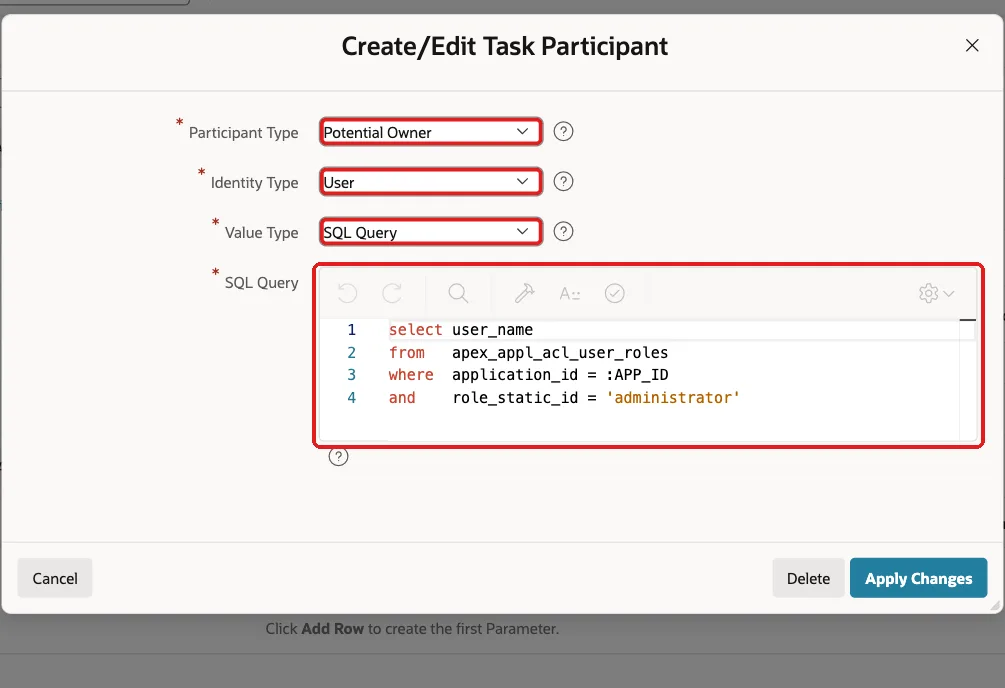This screenshot has width=1005, height=688.
Task: Open the Find search icon in editor
Action: coord(458,294)
